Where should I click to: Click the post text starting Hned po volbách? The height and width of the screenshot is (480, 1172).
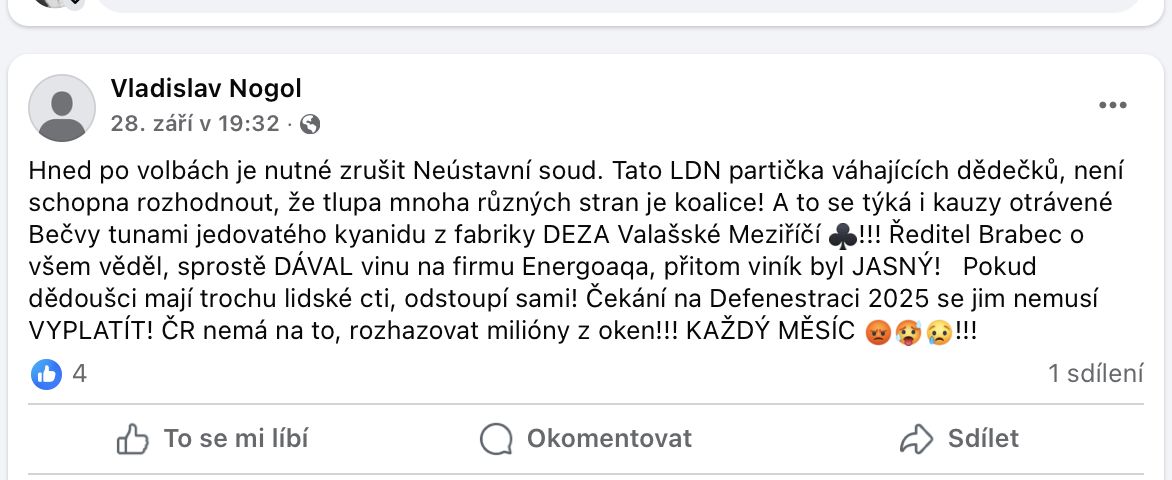point(500,250)
